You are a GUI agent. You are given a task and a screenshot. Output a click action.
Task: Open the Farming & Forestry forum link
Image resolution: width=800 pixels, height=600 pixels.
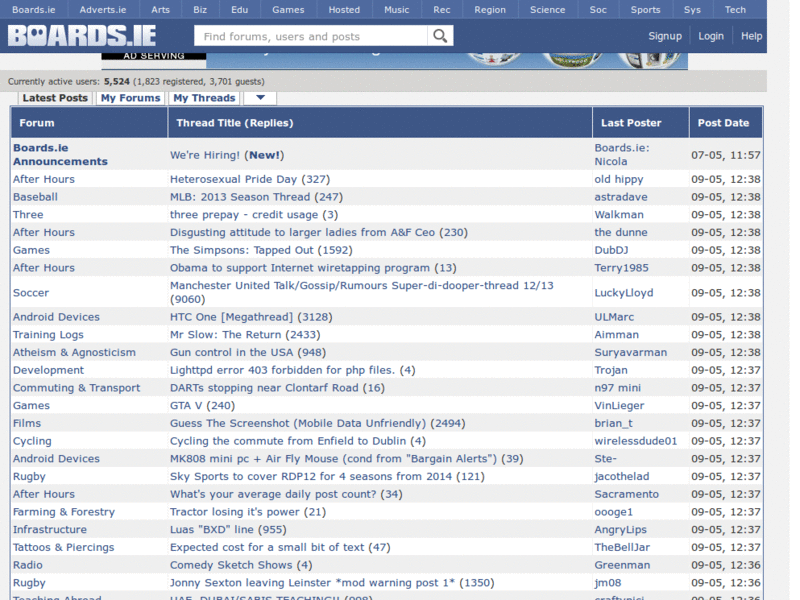click(64, 512)
